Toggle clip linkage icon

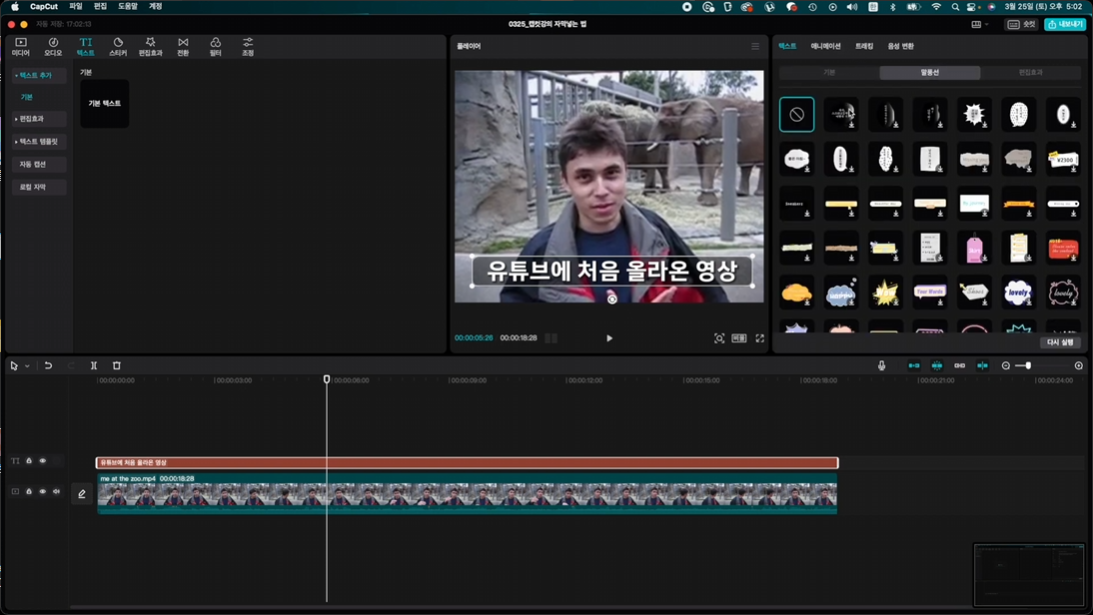click(960, 365)
